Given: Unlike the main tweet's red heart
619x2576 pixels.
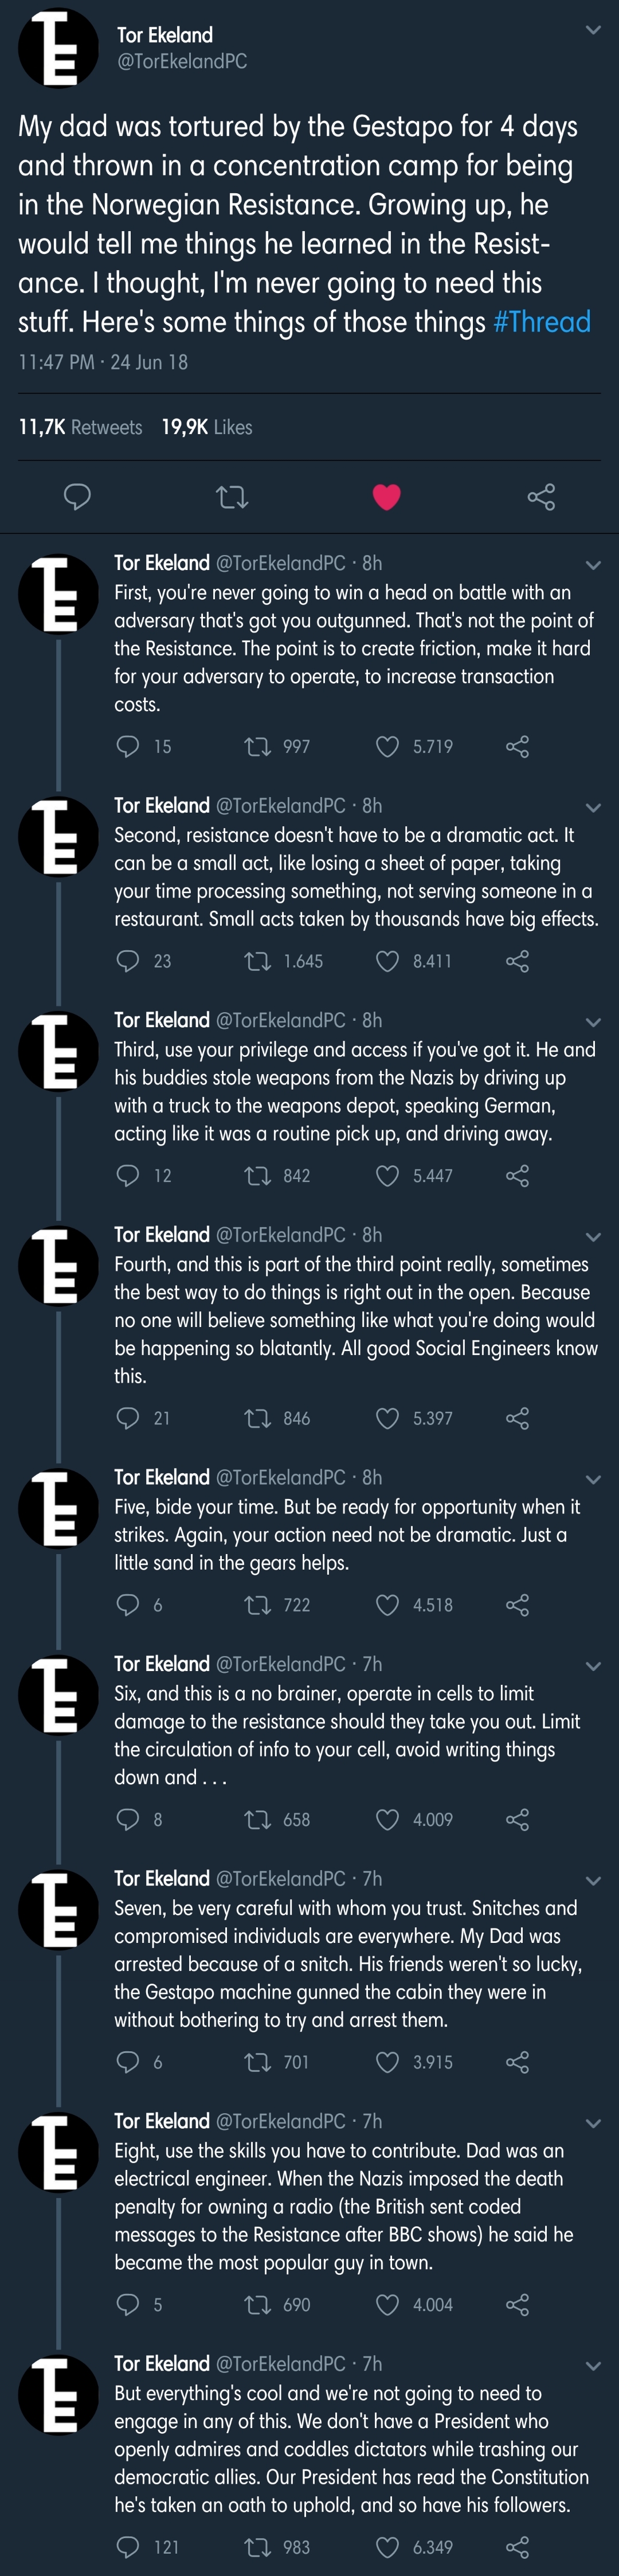Looking at the screenshot, I should (386, 496).
